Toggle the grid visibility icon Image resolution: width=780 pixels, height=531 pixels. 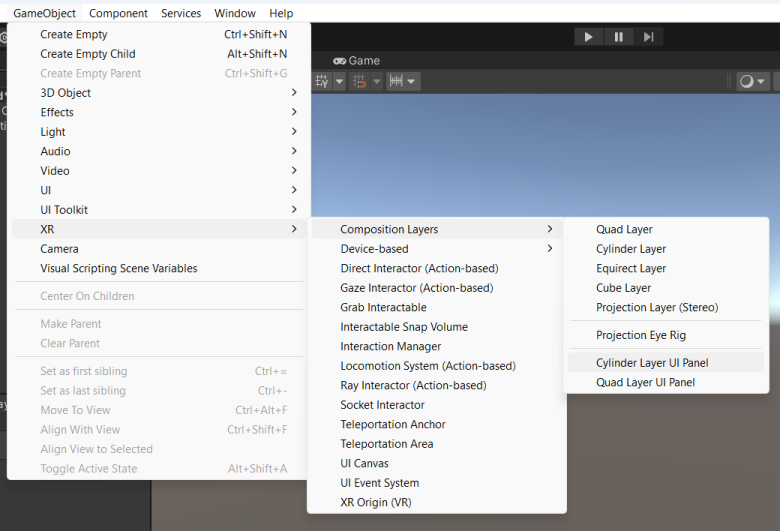click(x=322, y=81)
